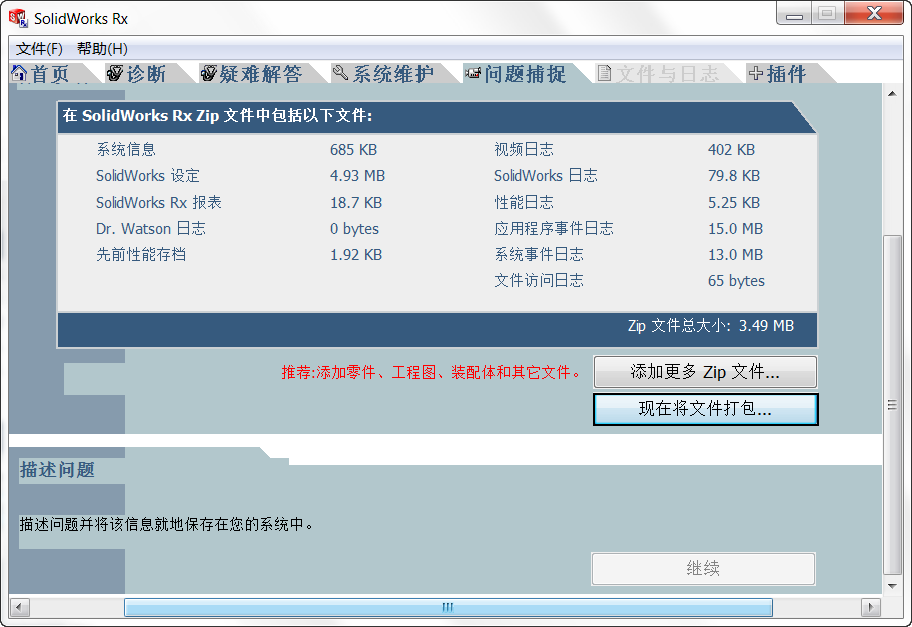912x627 pixels.
Task: Click the SolidWorks 设定 entry
Action: [x=148, y=176]
